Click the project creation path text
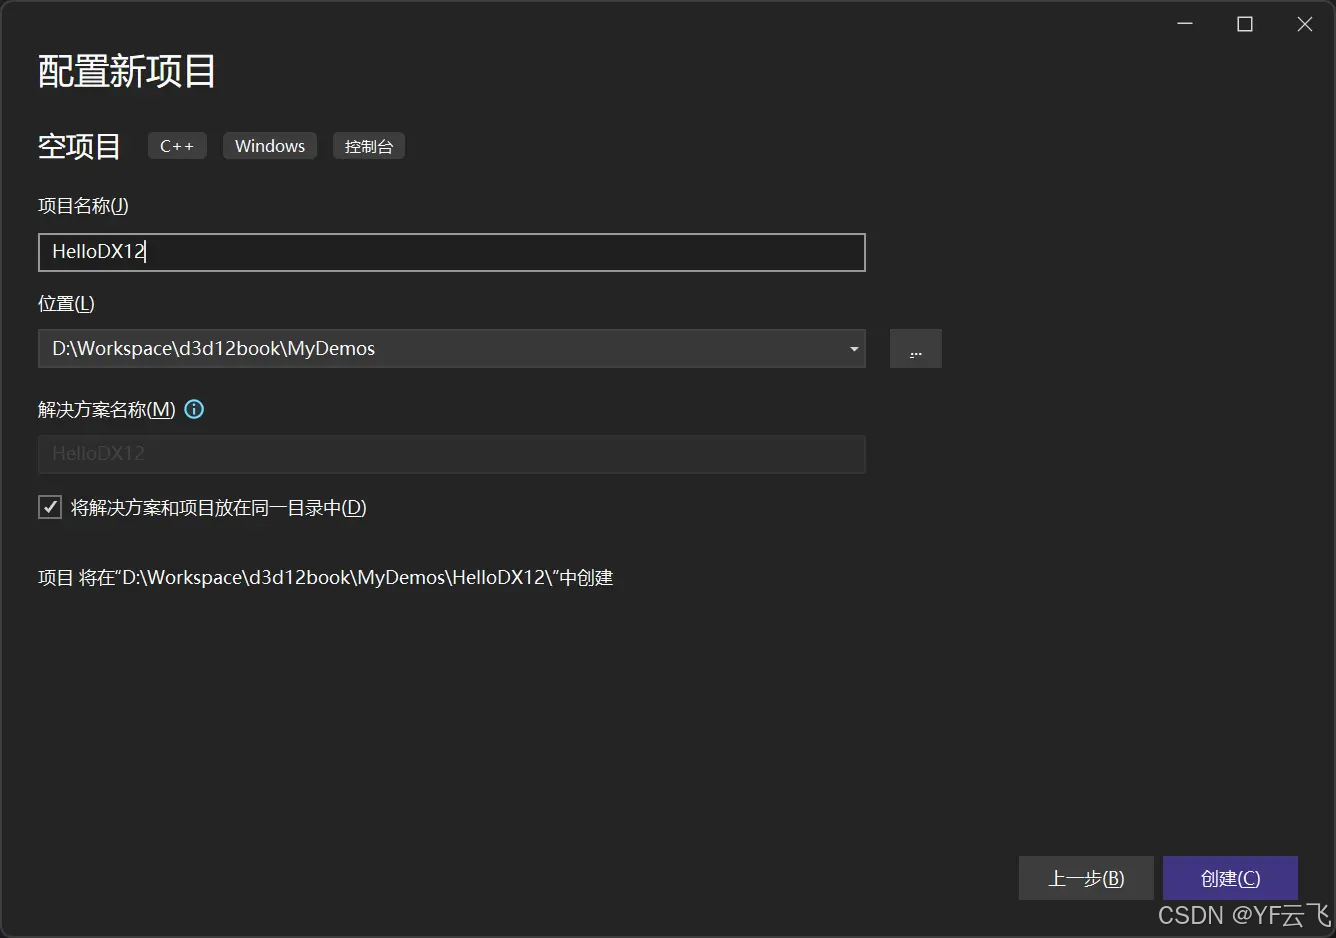The height and width of the screenshot is (938, 1336). [325, 576]
